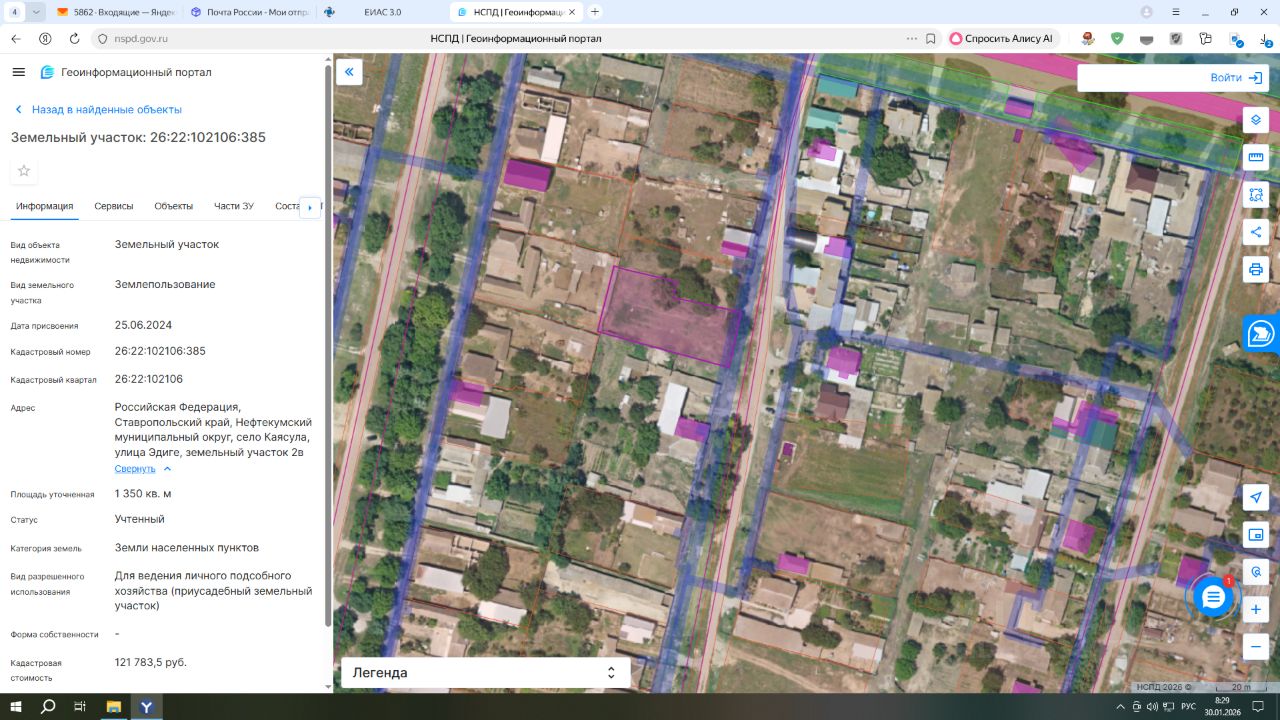Go back in browser history
The image size is (1280, 720).
pyautogui.click(x=16, y=38)
